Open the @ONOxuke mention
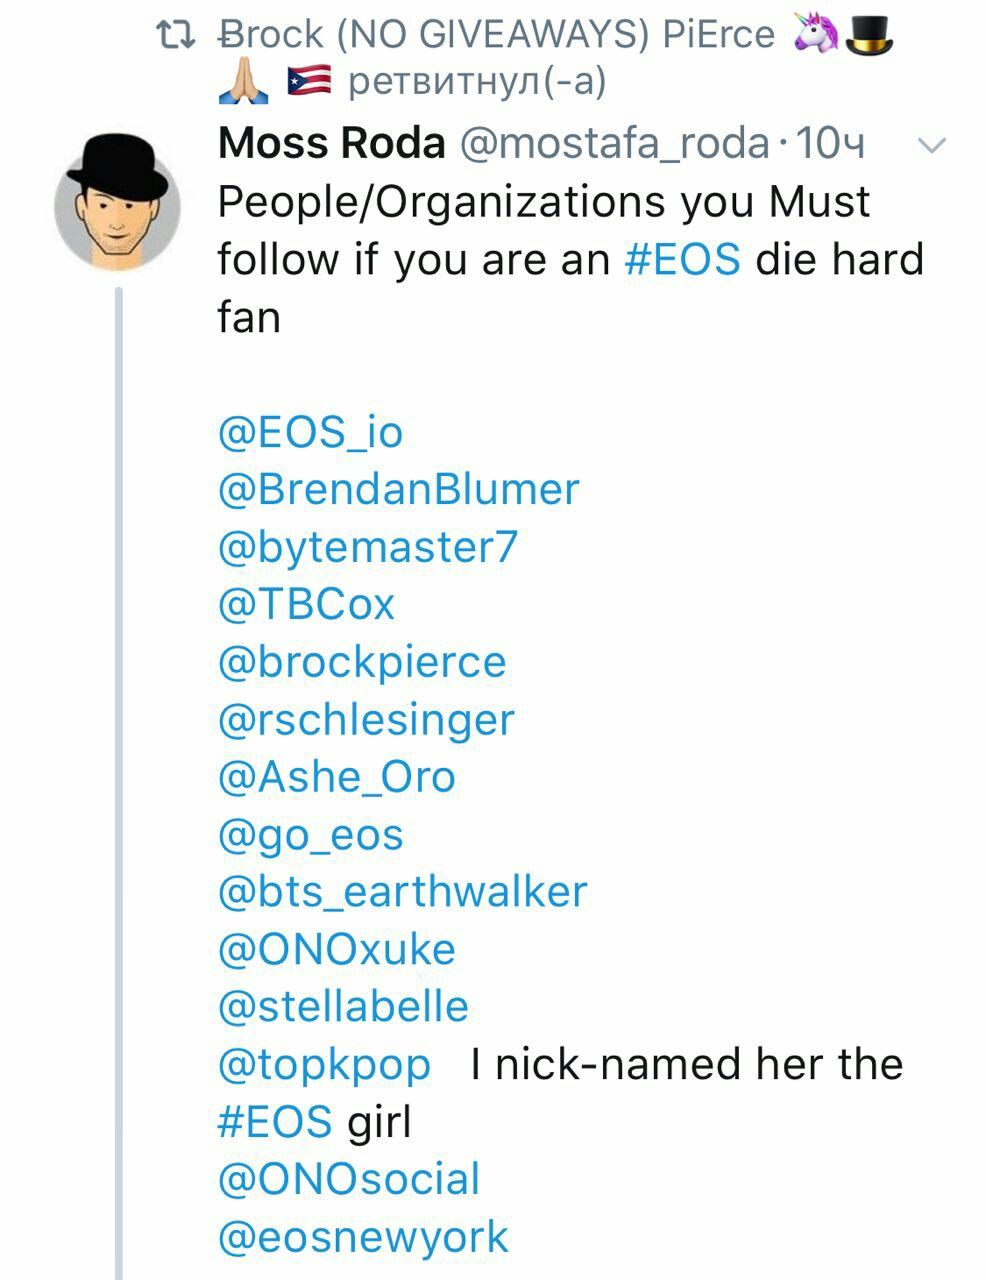This screenshot has height=1280, width=986. click(x=336, y=950)
